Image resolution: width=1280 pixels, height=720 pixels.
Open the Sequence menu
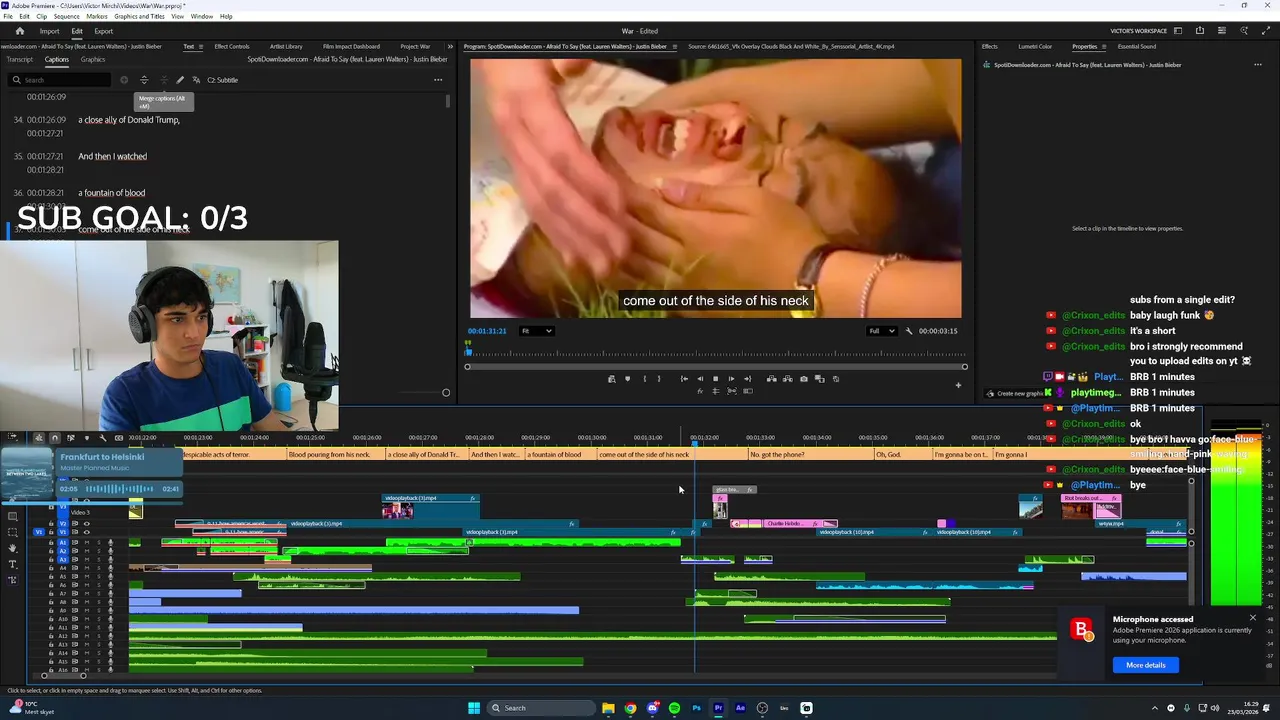pos(66,17)
